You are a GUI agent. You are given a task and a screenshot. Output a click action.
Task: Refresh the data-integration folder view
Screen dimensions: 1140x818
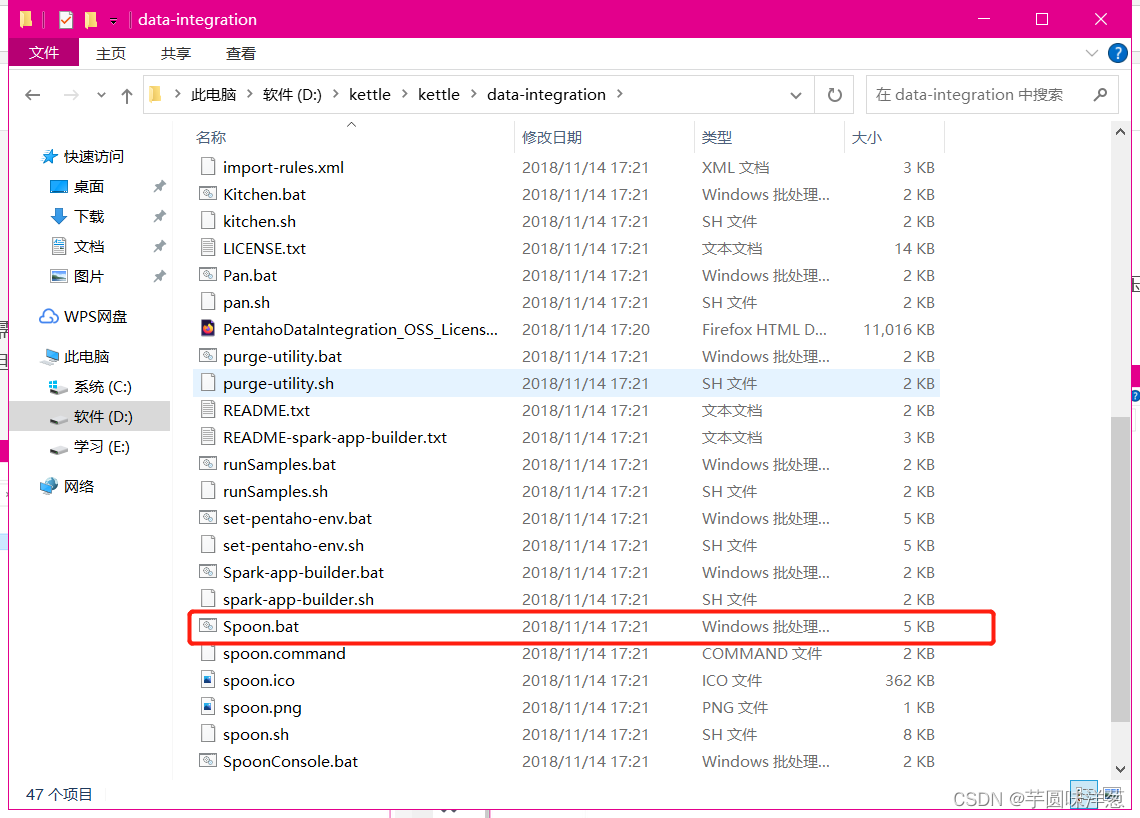[835, 95]
